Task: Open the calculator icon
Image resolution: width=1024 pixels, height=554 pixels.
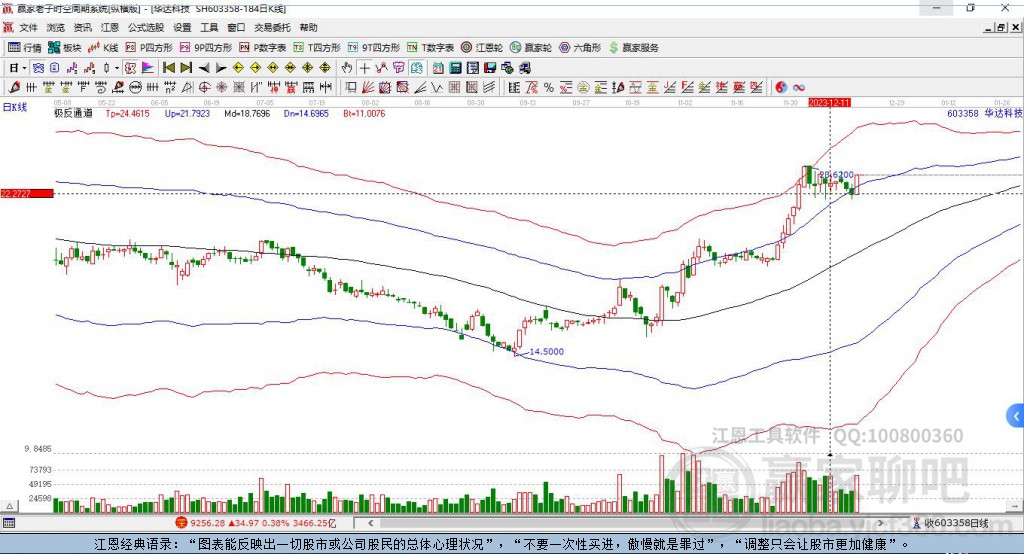Action: pos(455,68)
